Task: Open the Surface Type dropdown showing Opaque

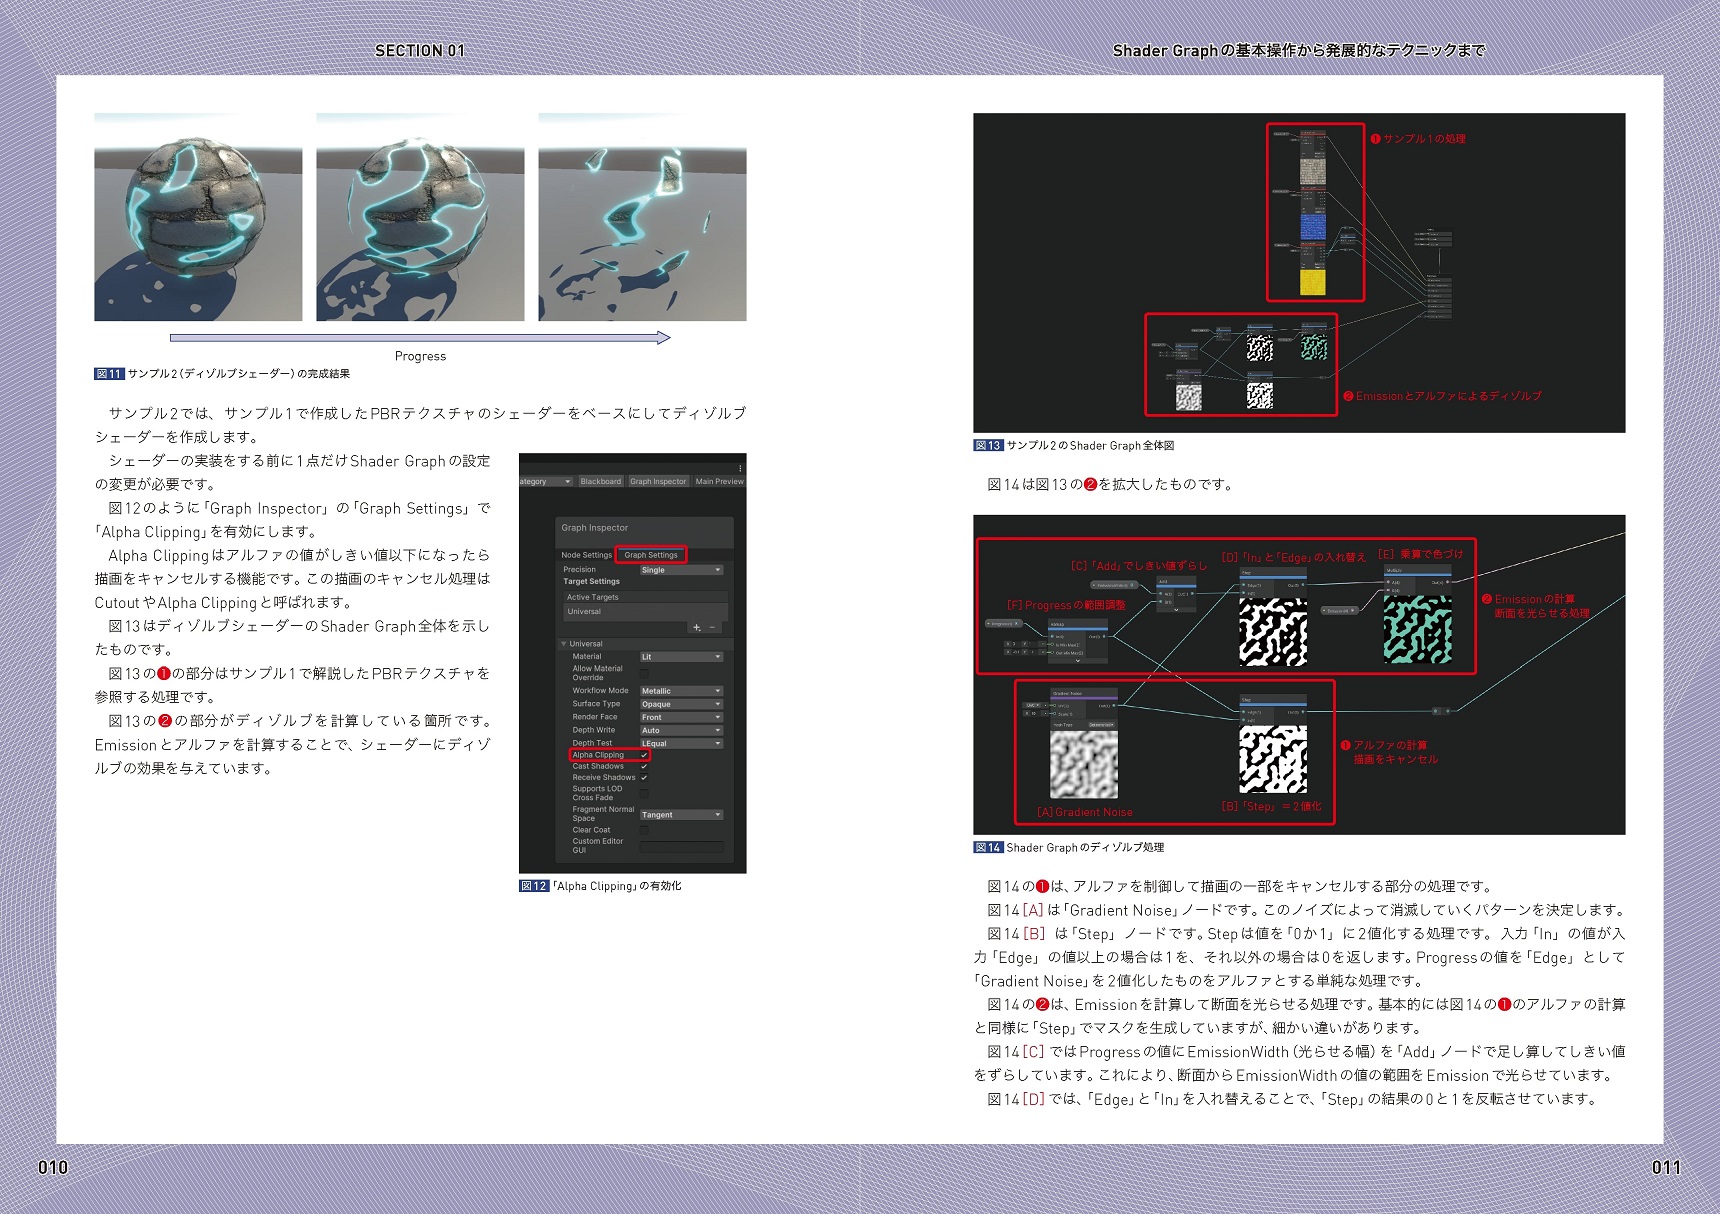Action: [681, 704]
